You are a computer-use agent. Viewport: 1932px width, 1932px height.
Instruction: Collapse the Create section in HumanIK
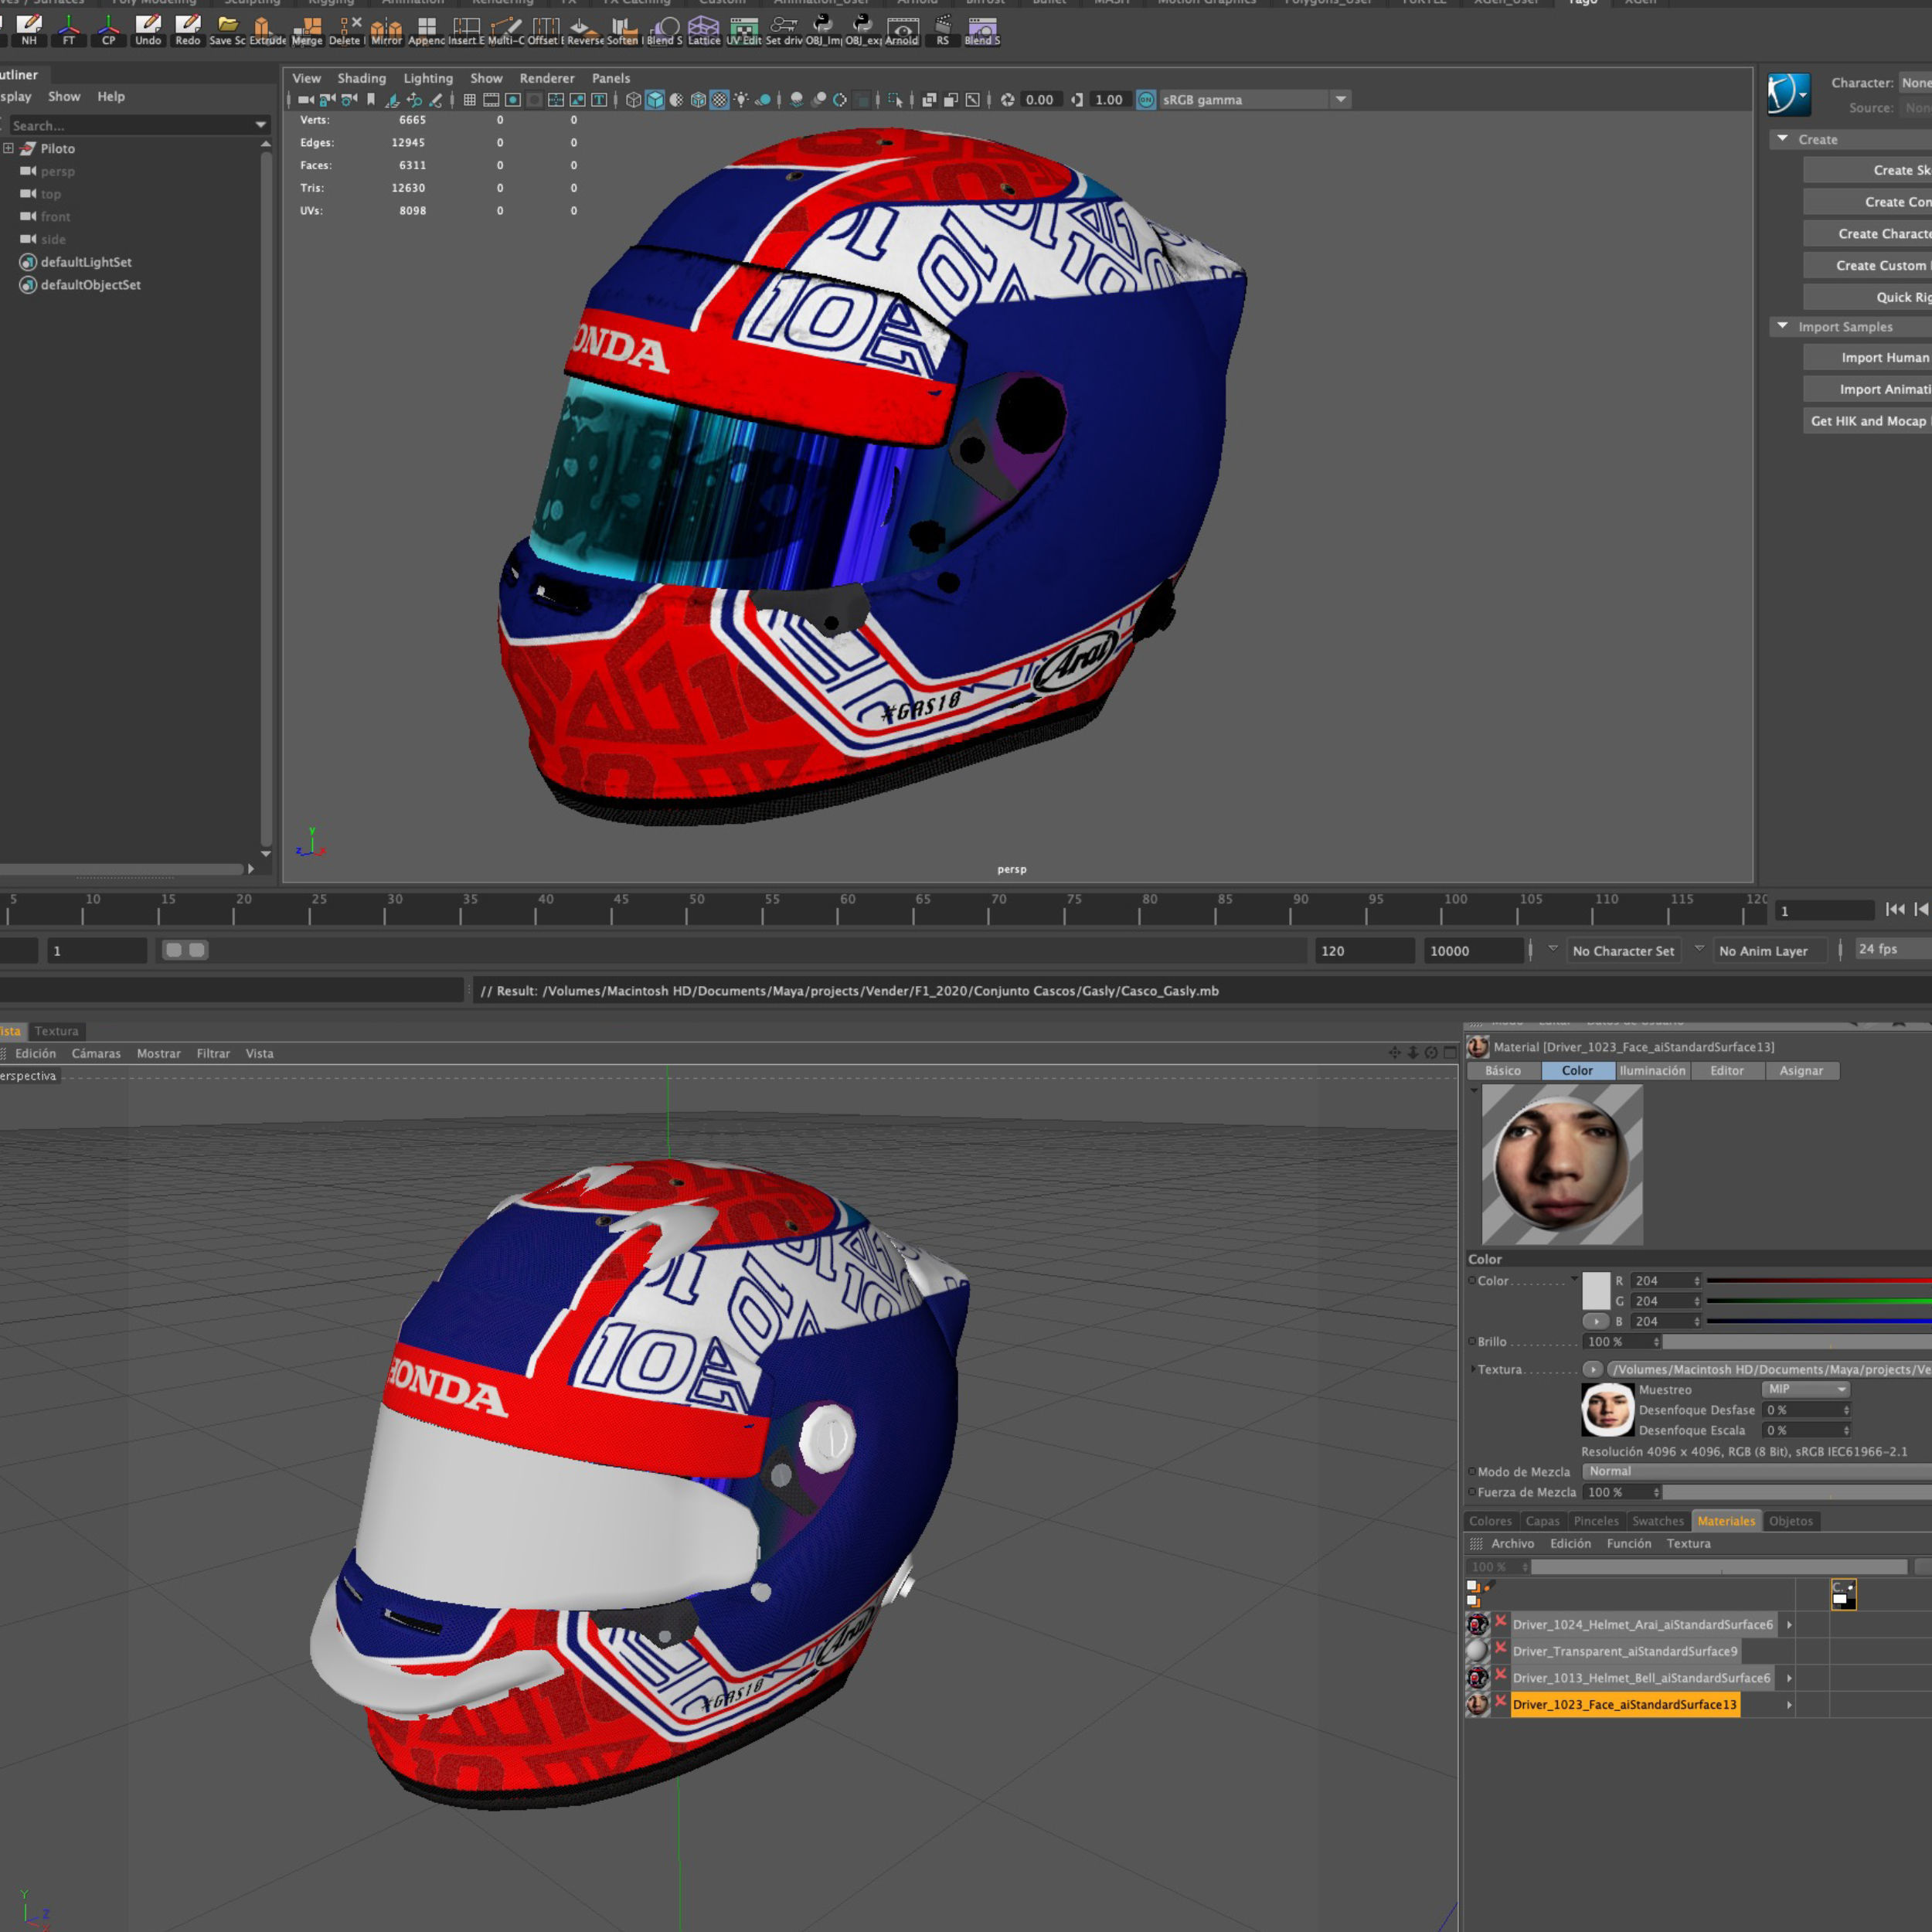coord(1782,139)
